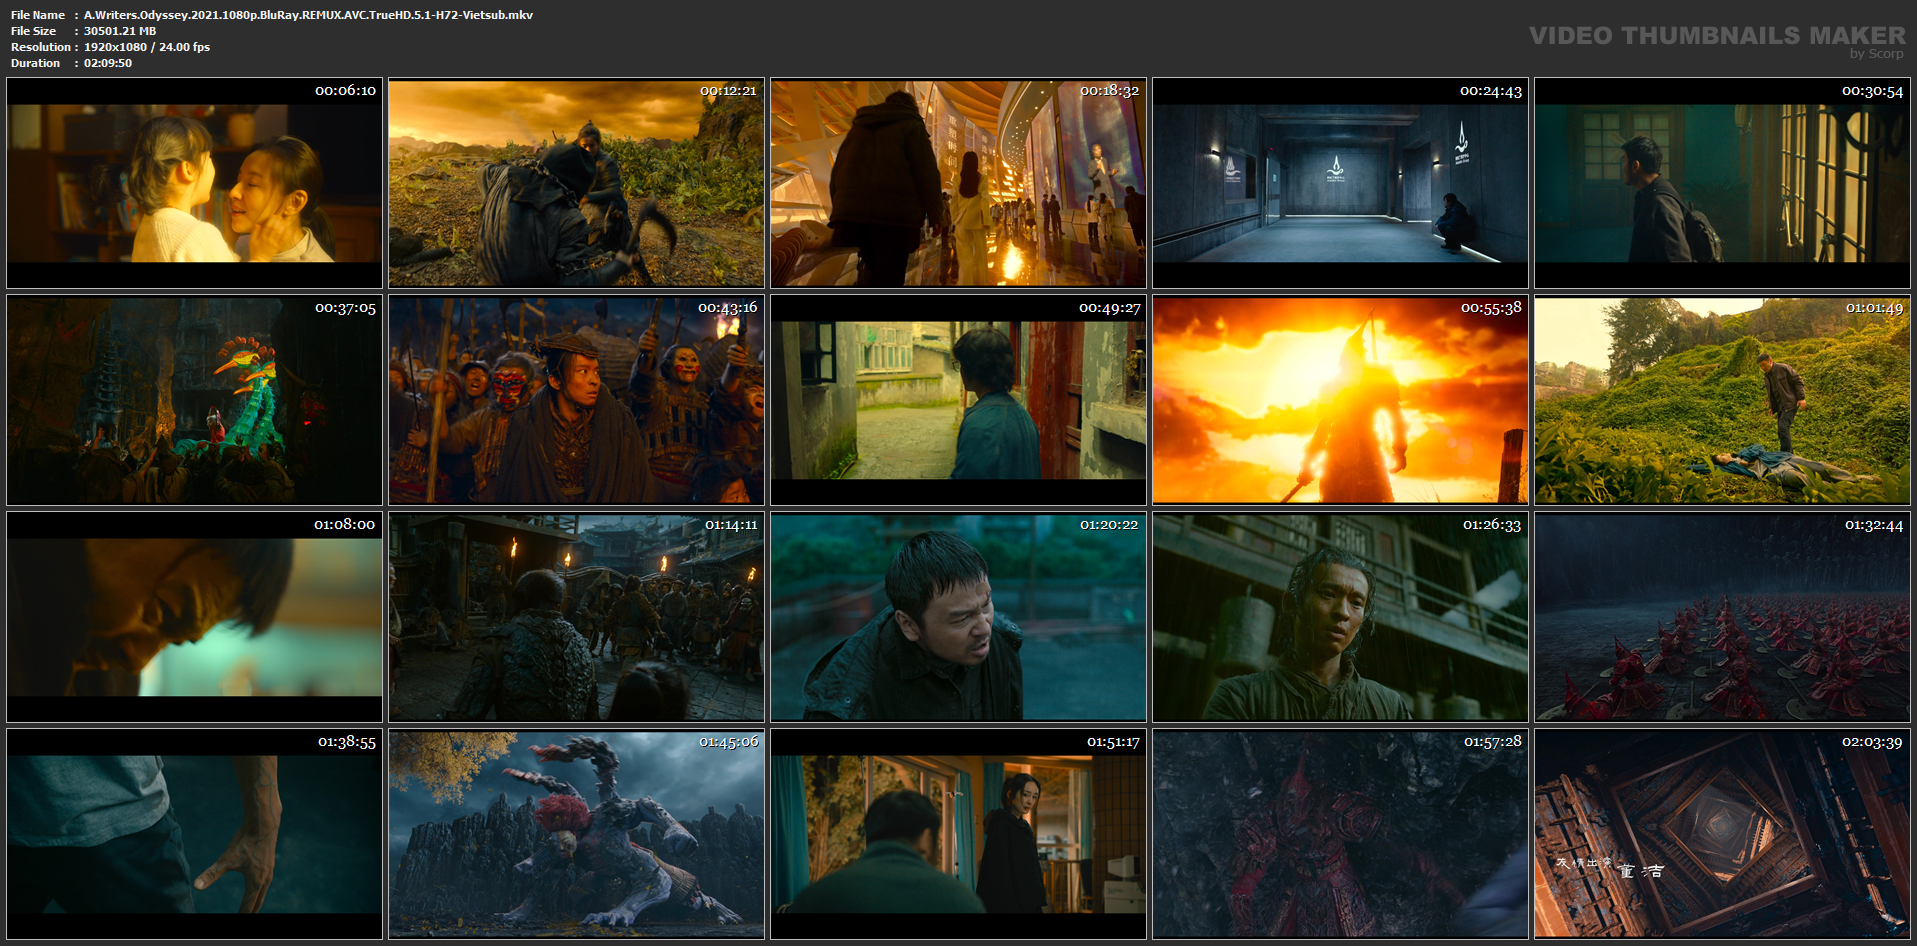Pick the alleyway thumbnail at 00:49:27
Screen dimensions: 1917x946
coord(958,400)
